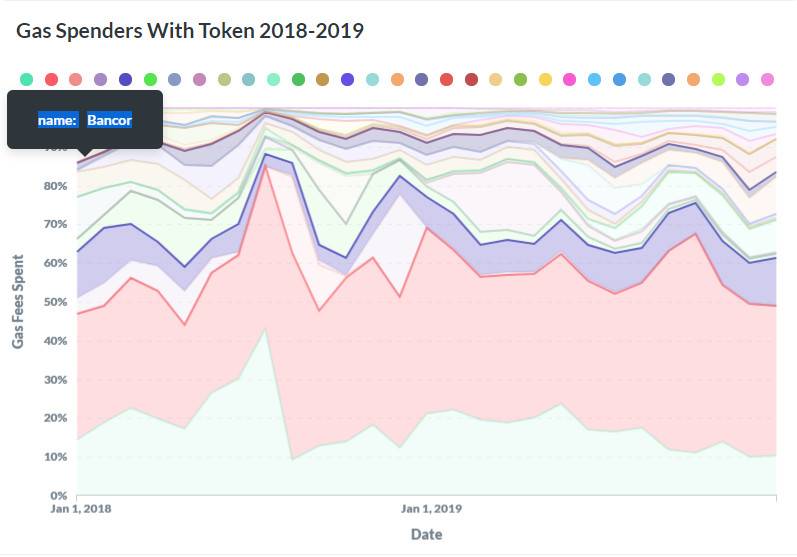Click the Bancor name tooltip
The height and width of the screenshot is (557, 797).
click(x=85, y=120)
